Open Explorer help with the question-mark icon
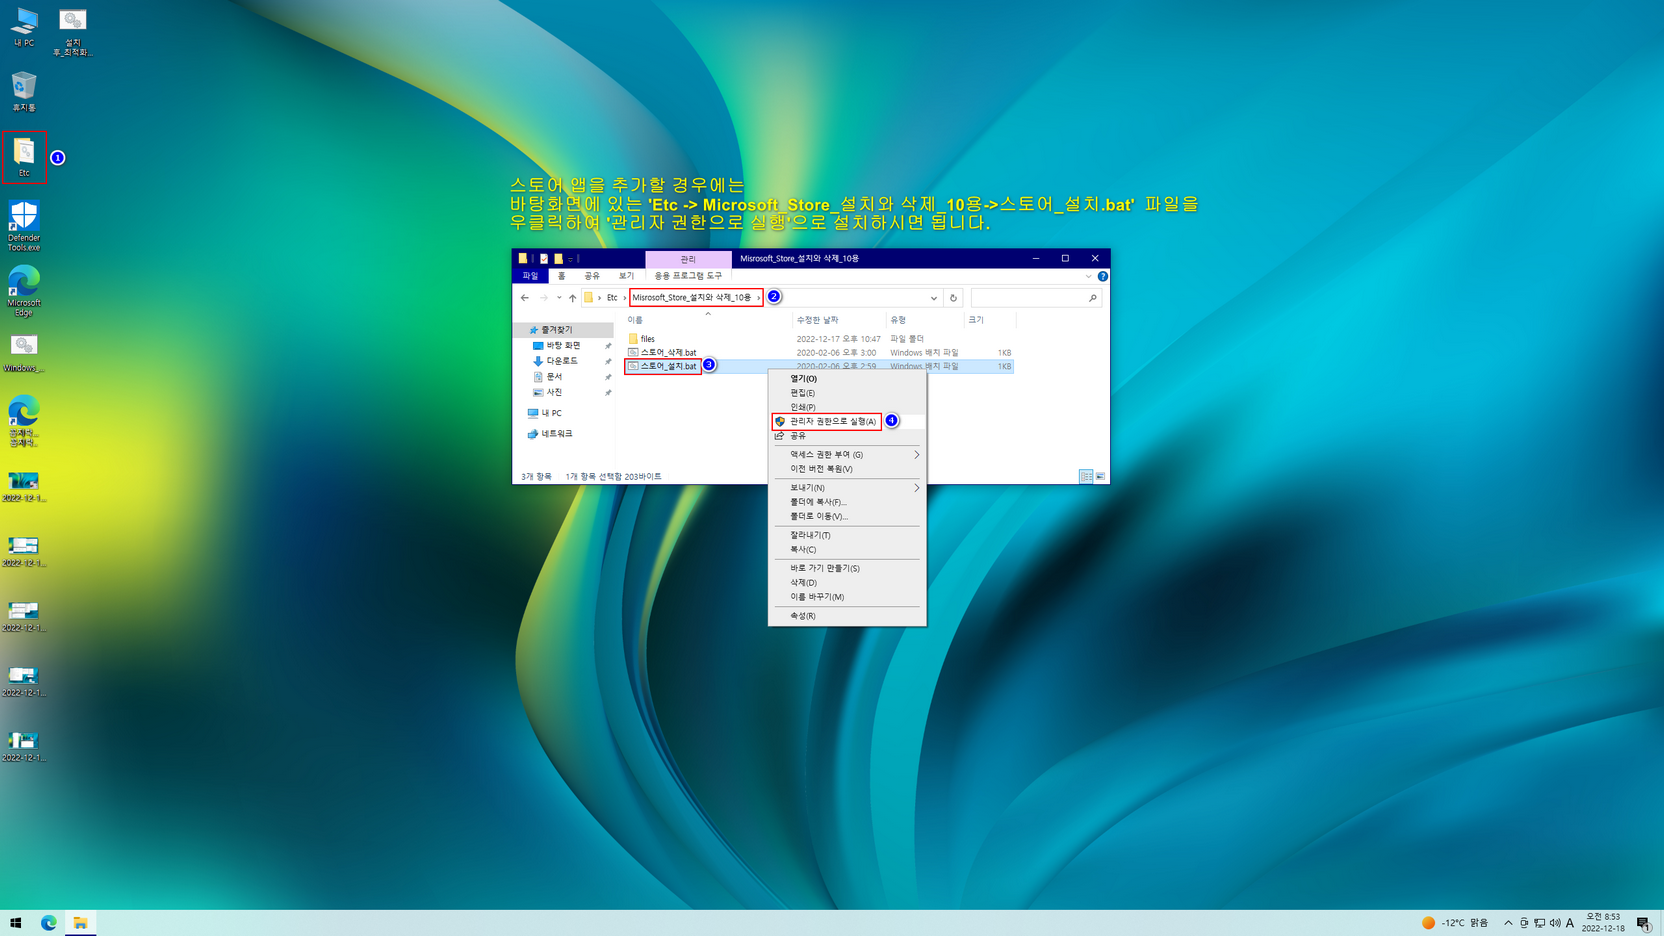1664x936 pixels. pos(1102,276)
